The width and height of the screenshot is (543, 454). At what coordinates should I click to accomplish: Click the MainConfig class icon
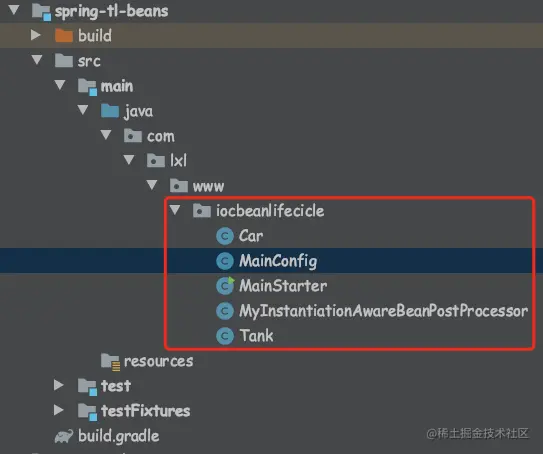(x=225, y=261)
